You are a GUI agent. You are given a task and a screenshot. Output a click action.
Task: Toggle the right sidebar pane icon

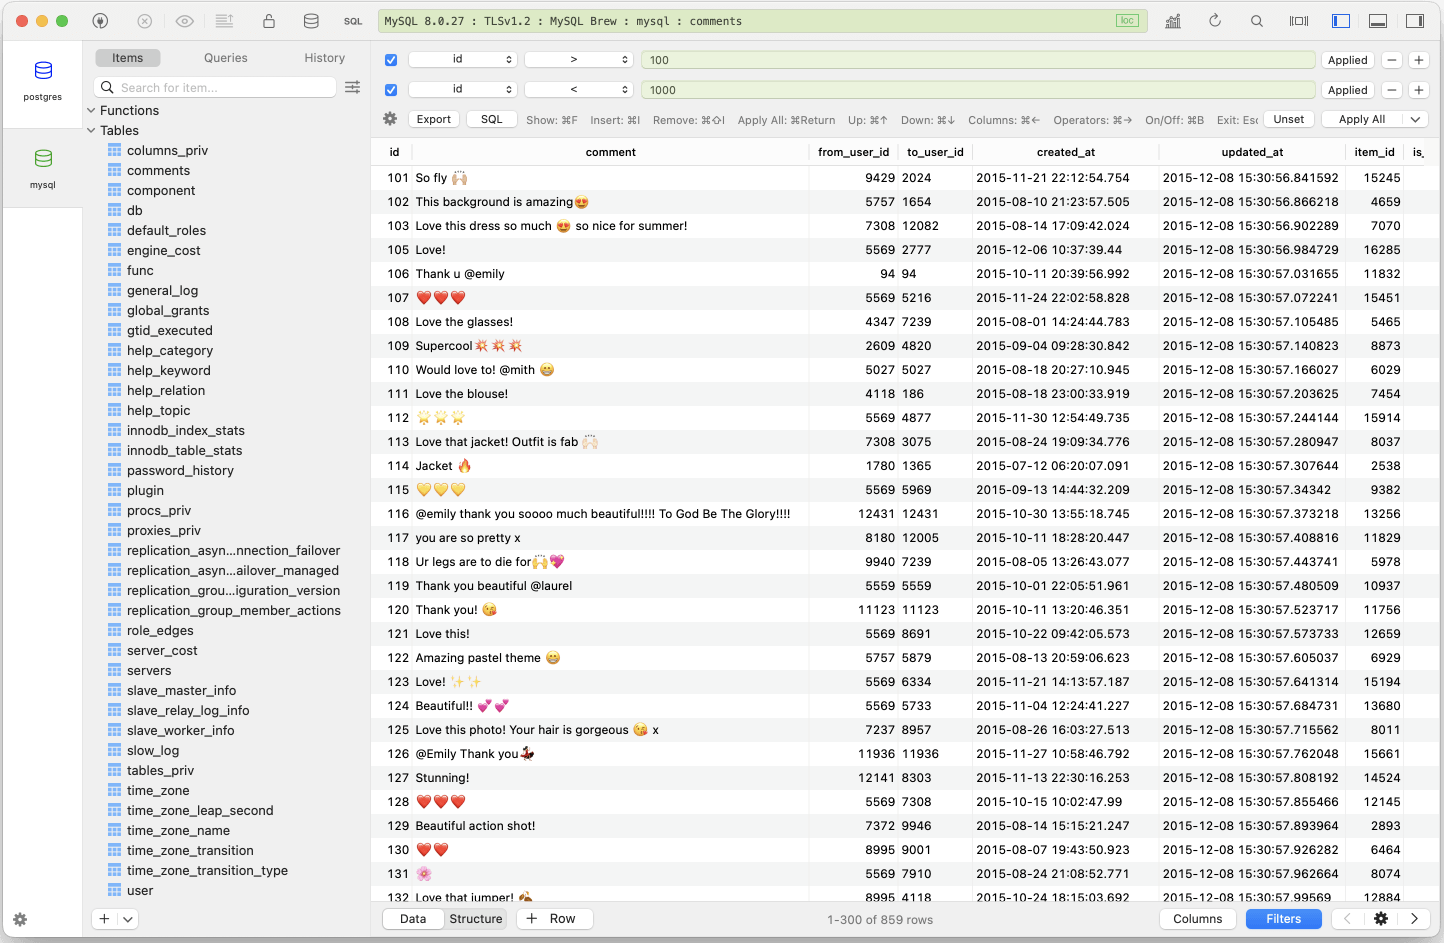[1415, 21]
